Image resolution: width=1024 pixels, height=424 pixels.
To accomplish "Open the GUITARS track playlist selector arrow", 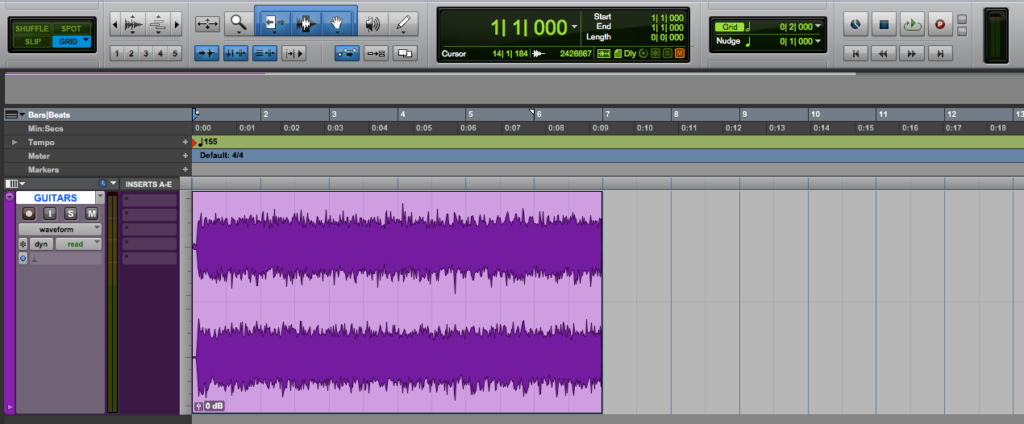I will [x=100, y=197].
